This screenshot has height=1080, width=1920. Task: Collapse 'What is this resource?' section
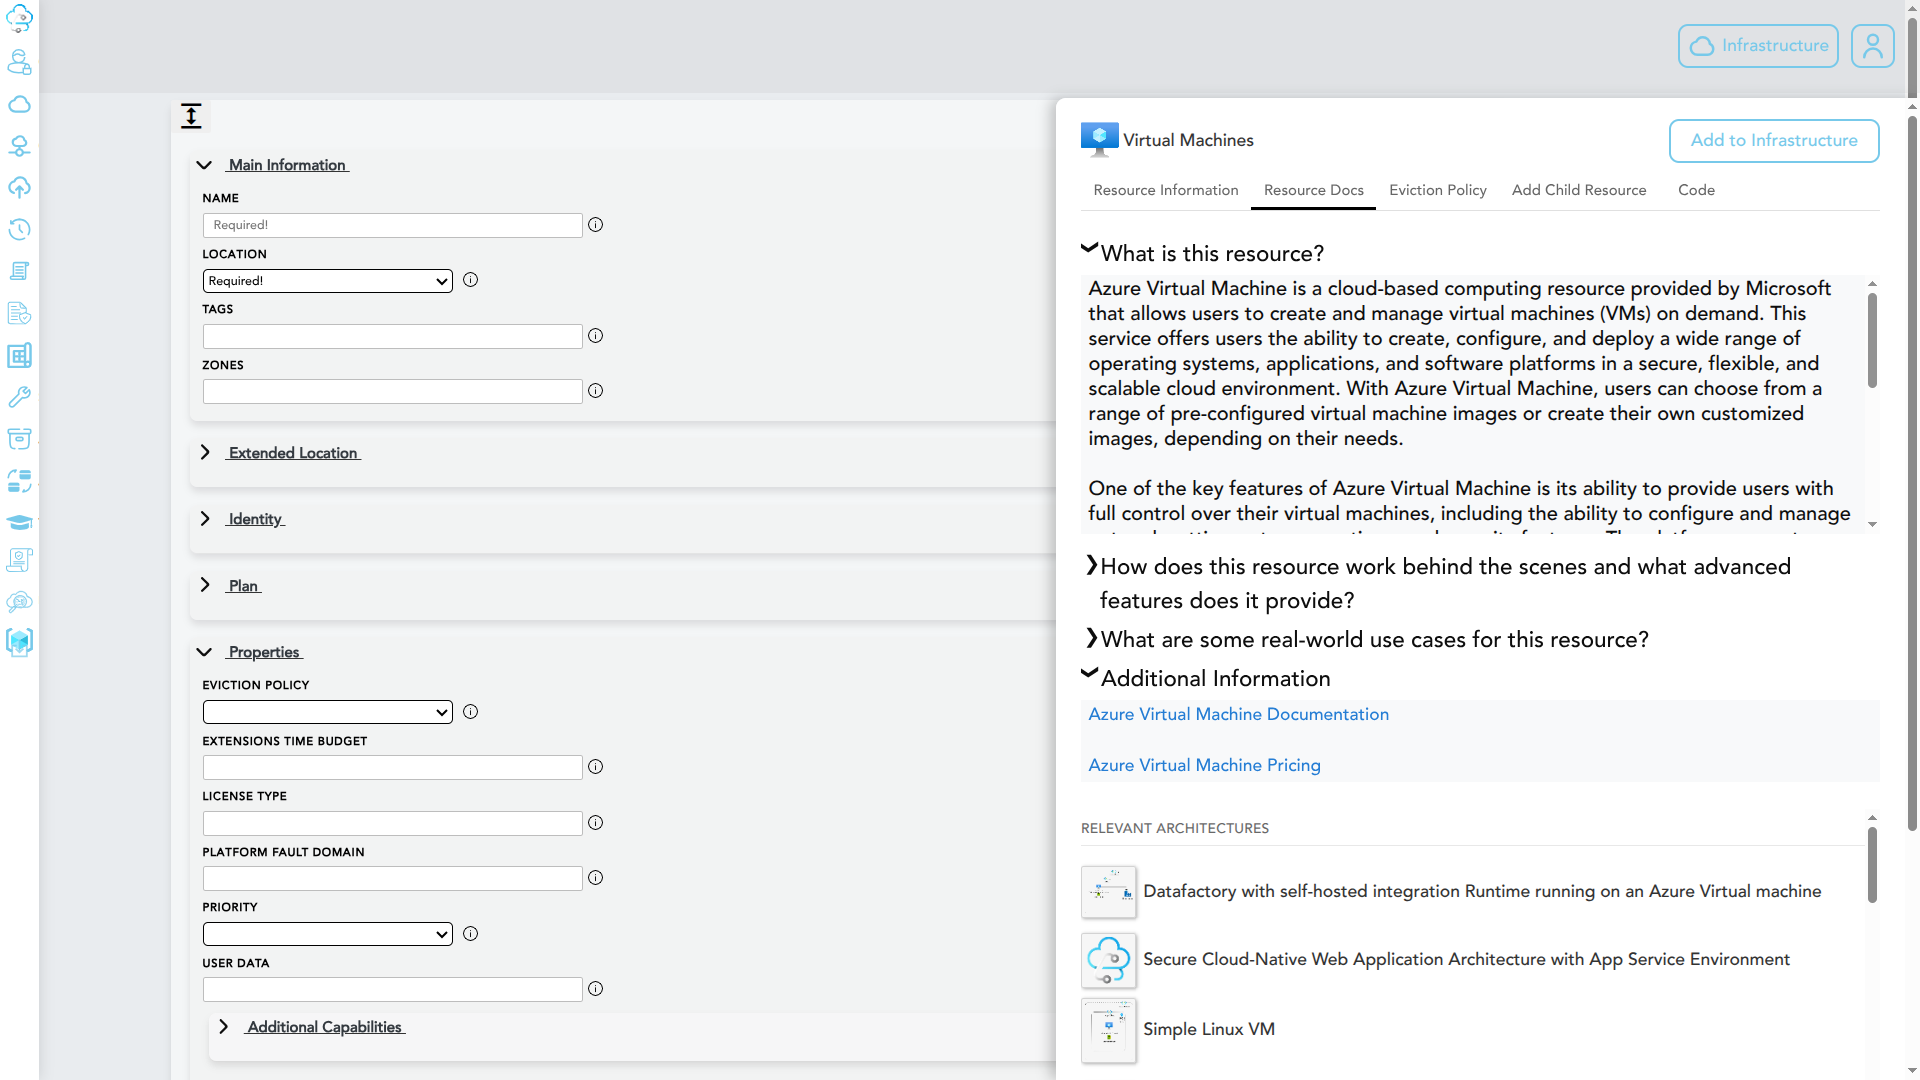1090,248
